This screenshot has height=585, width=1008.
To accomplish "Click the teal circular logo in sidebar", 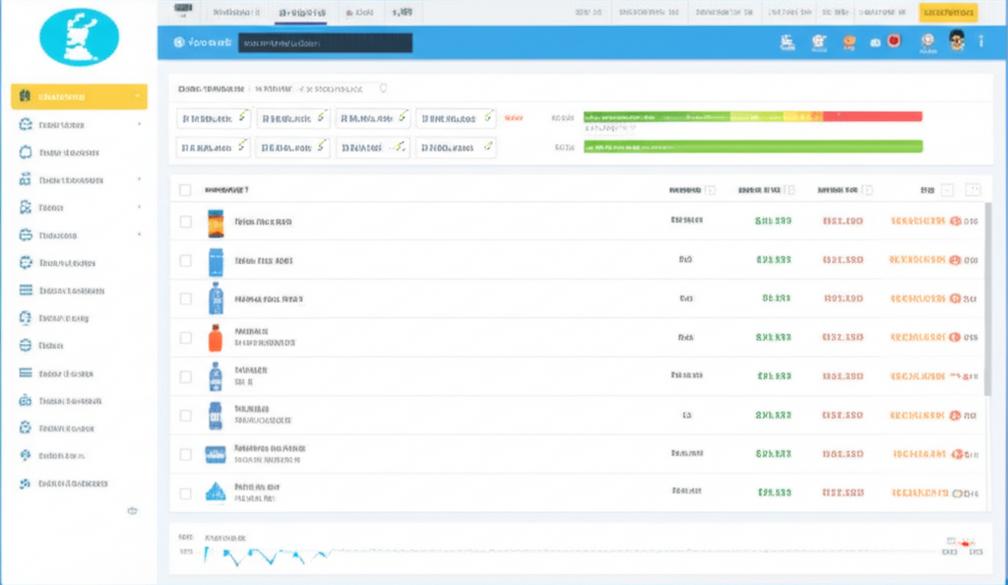I will [x=79, y=37].
